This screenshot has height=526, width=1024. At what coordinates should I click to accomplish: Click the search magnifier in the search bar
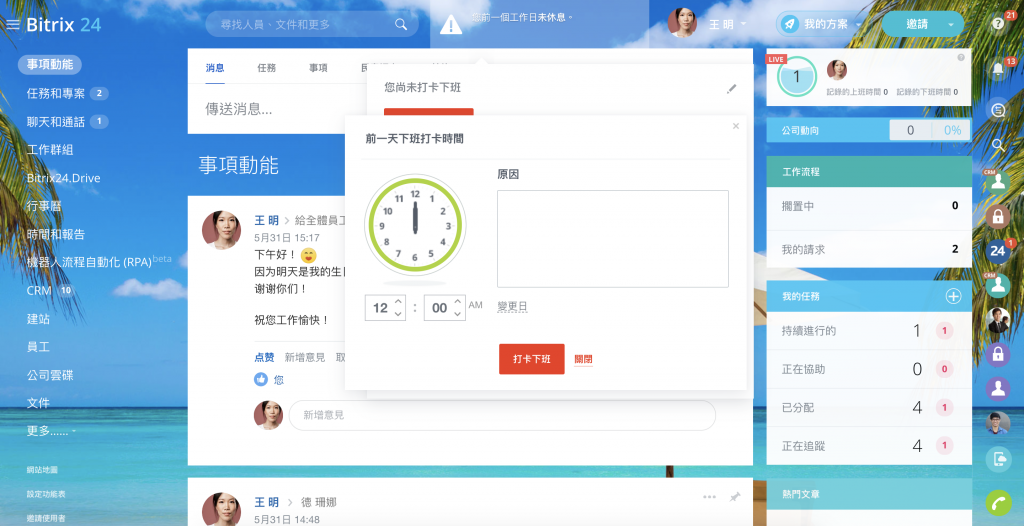[401, 25]
